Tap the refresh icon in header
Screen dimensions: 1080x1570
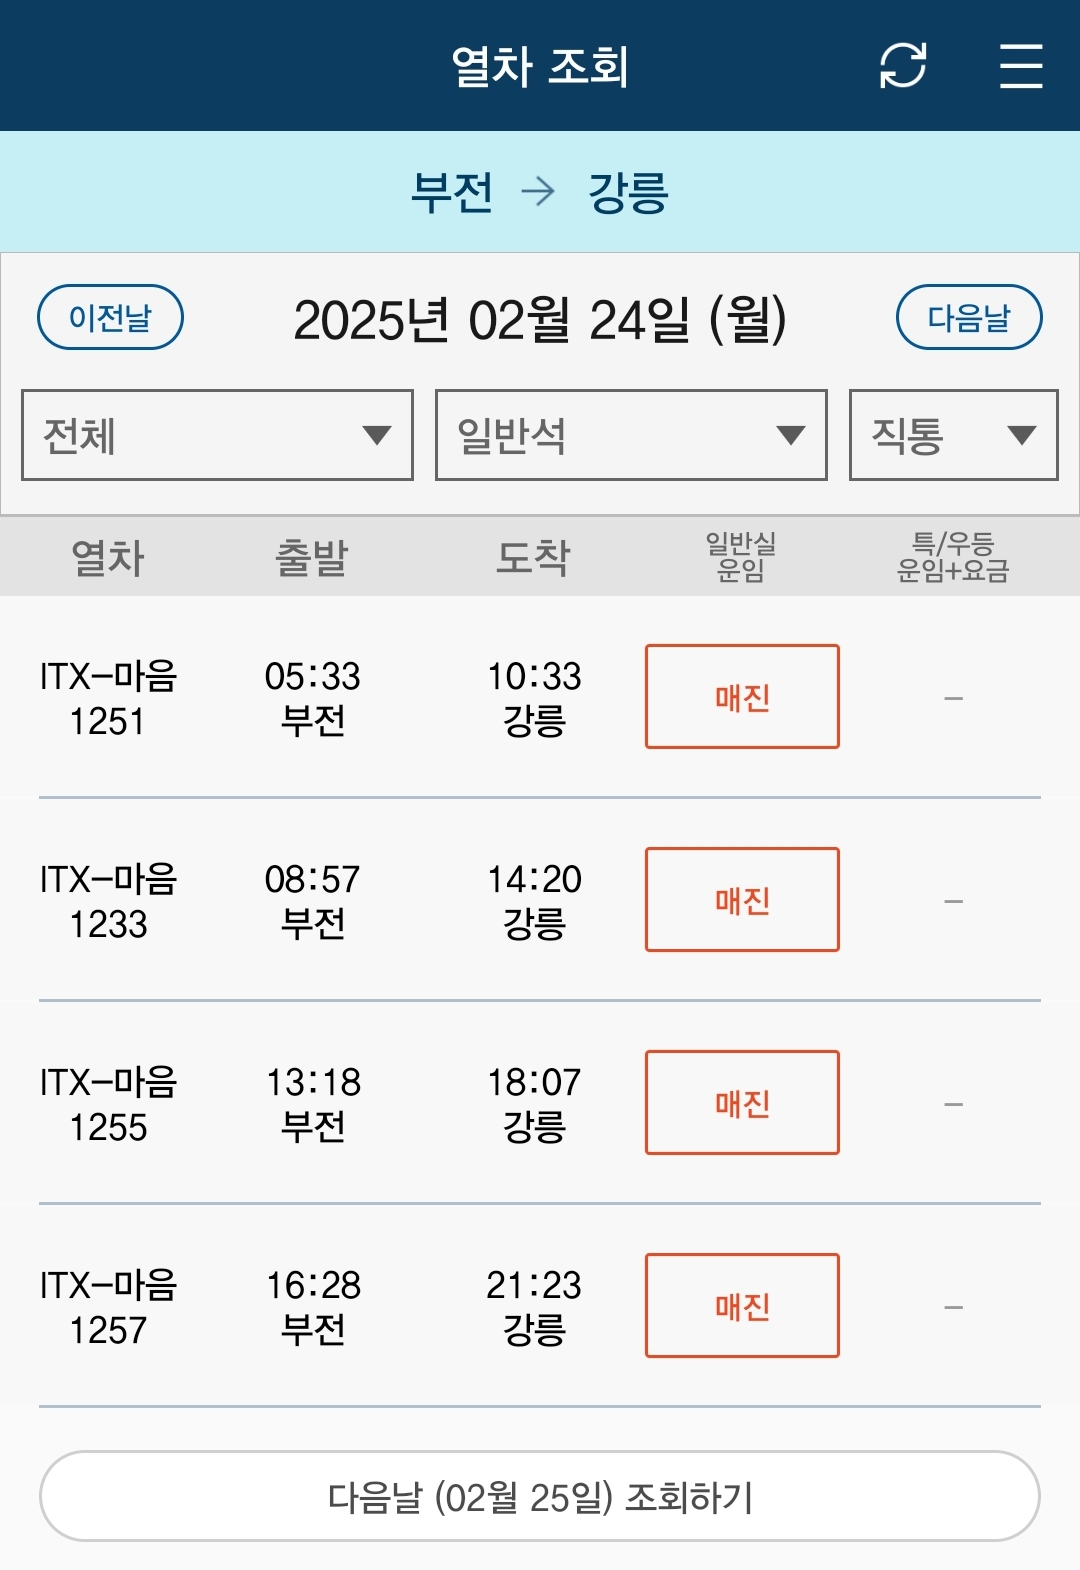[x=902, y=66]
